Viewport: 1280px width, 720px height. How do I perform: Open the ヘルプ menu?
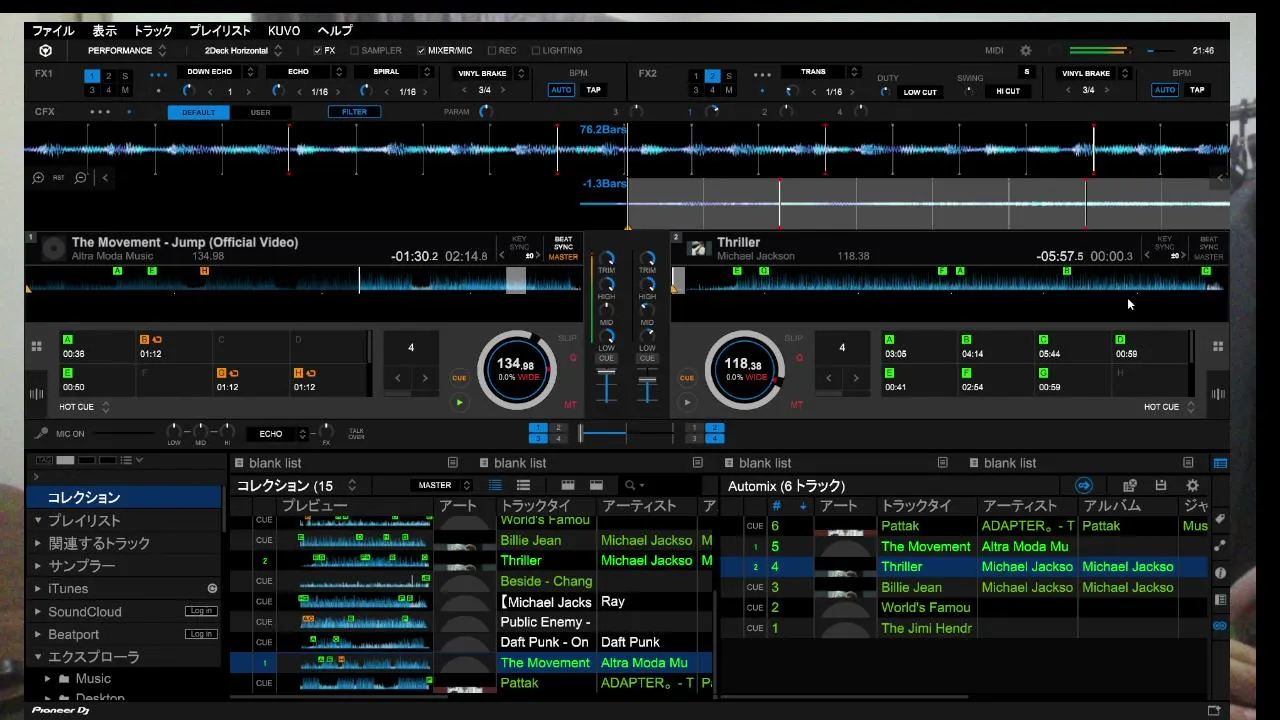pos(335,31)
